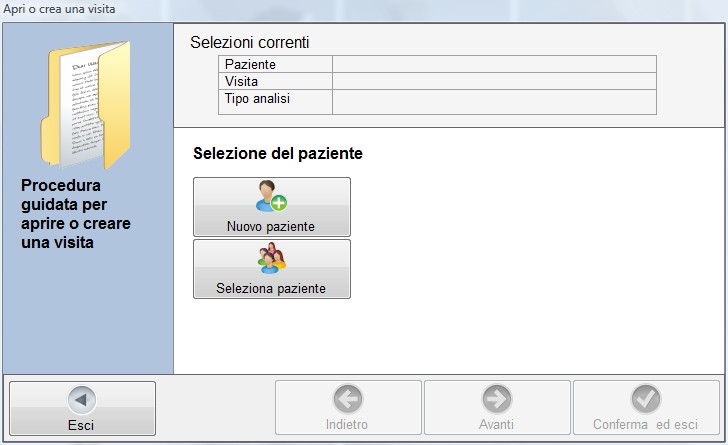728x445 pixels.
Task: Click the Esci back arrow icon
Action: pyautogui.click(x=82, y=400)
